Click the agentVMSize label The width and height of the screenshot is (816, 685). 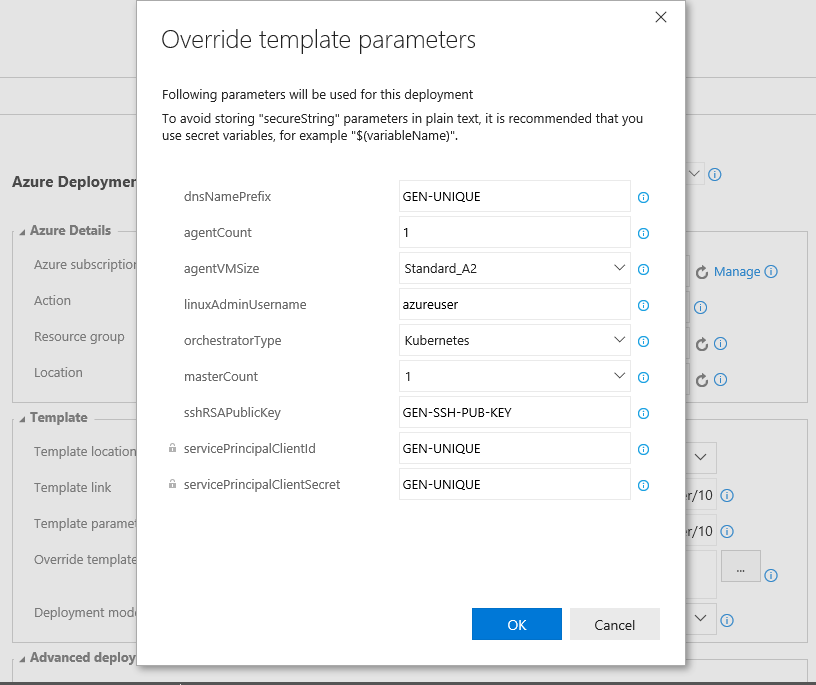point(222,269)
